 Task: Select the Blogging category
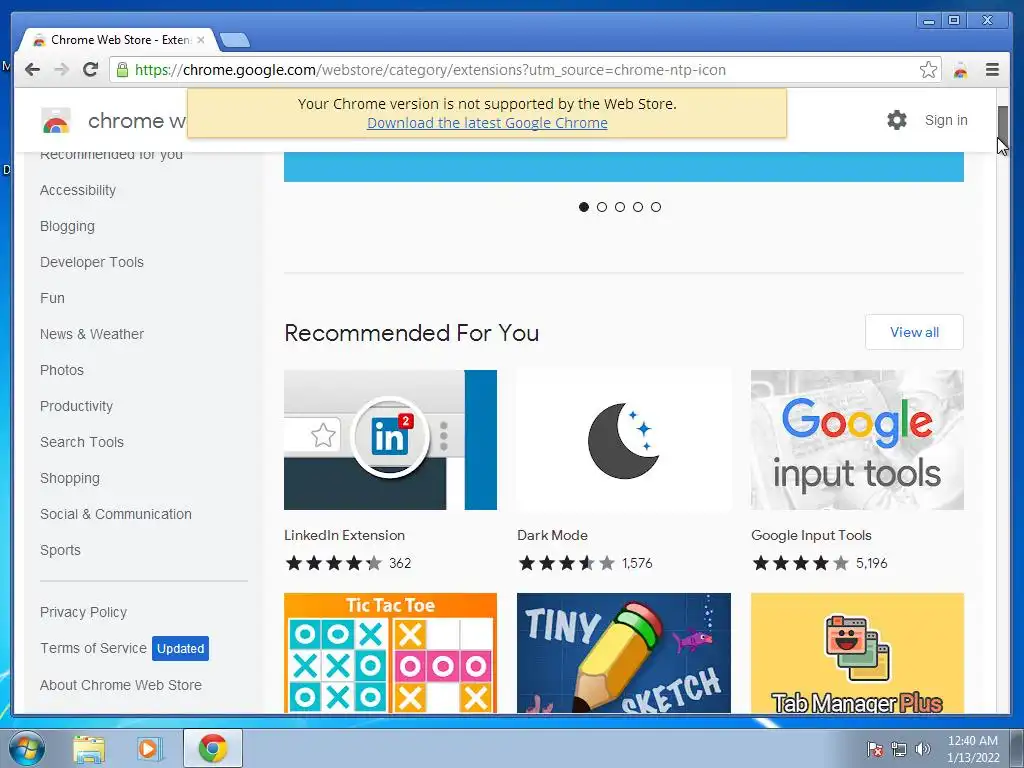click(67, 226)
